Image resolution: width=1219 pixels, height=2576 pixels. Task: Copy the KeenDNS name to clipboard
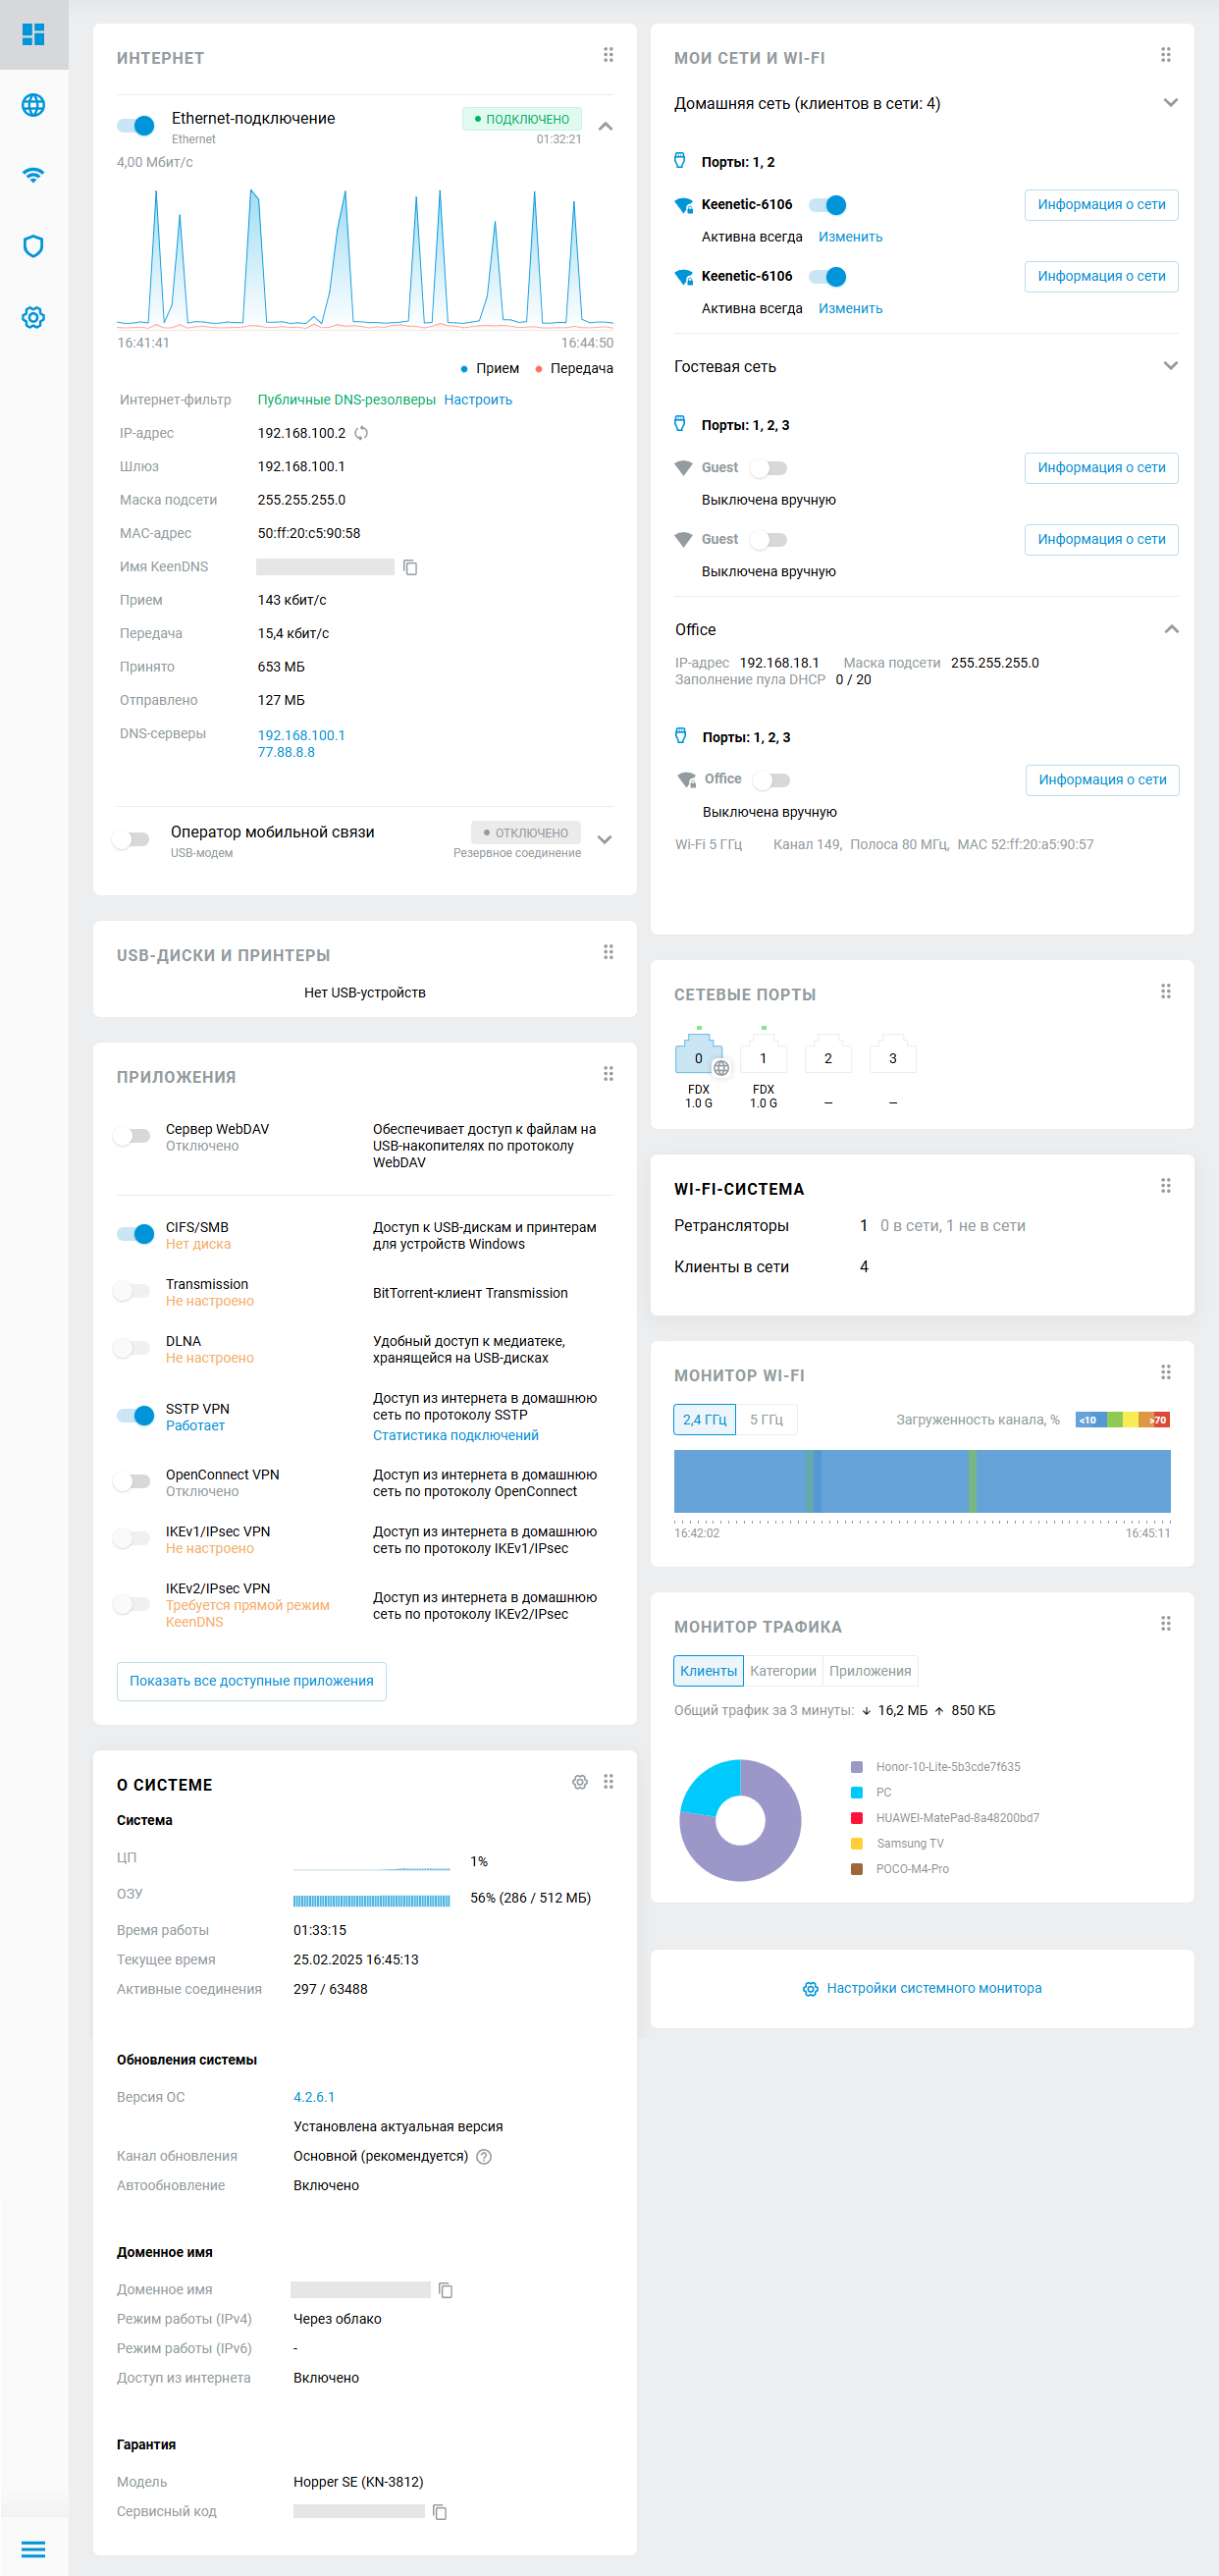[410, 567]
